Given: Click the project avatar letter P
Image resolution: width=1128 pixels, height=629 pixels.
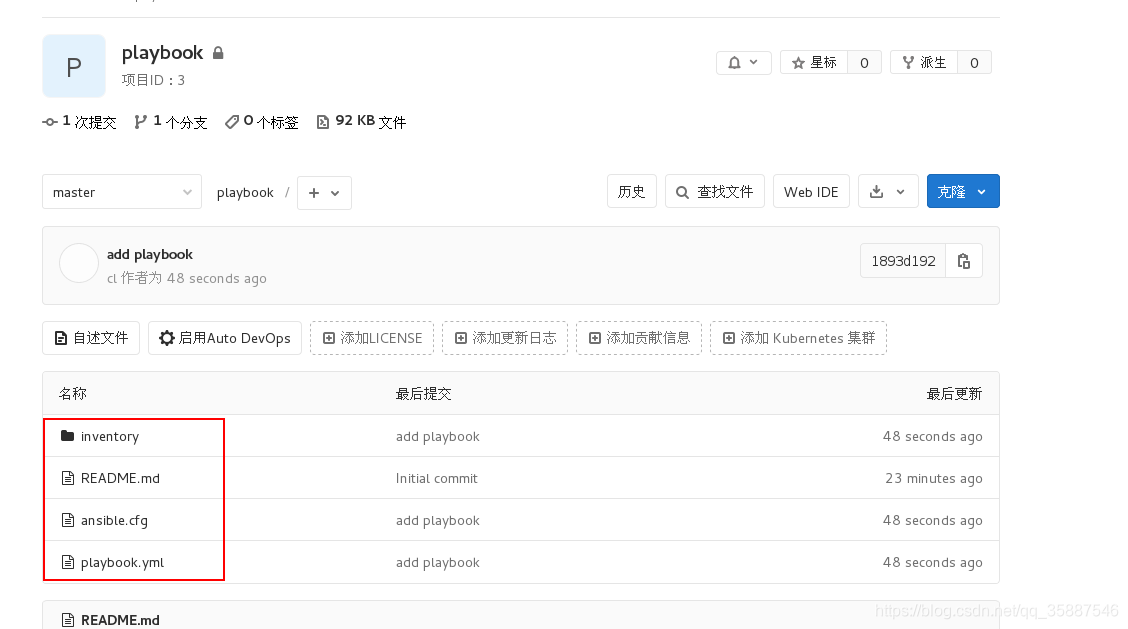Looking at the screenshot, I should (73, 66).
